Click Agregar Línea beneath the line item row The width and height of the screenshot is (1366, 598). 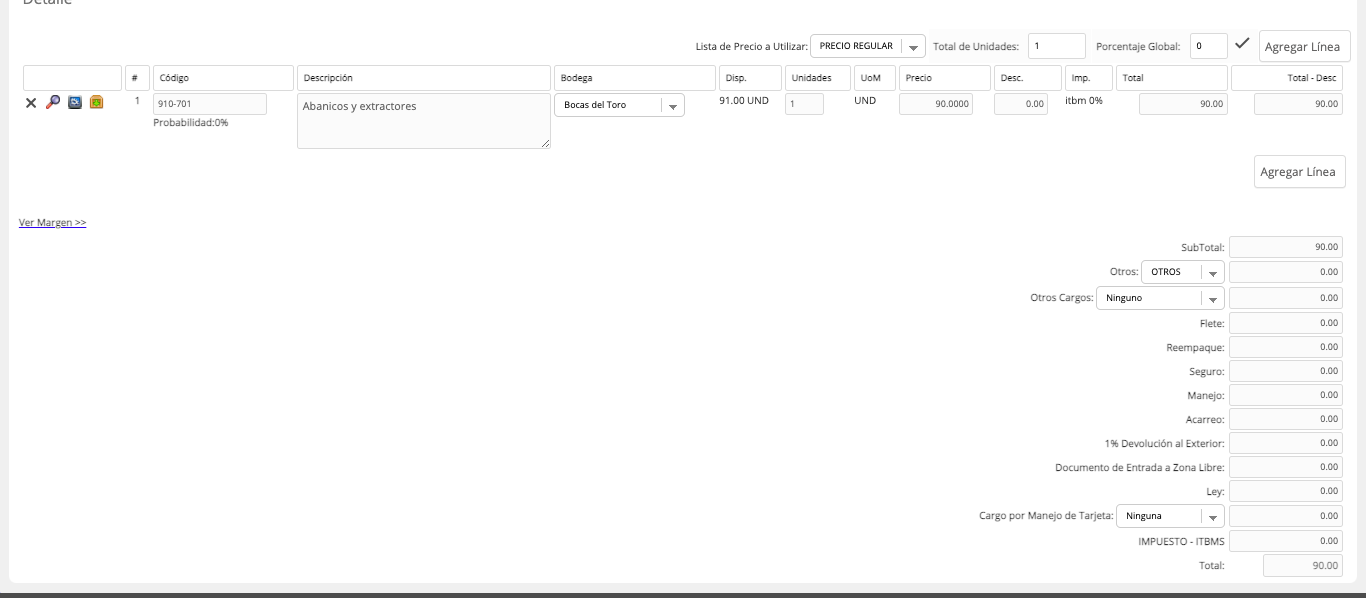pyautogui.click(x=1300, y=172)
